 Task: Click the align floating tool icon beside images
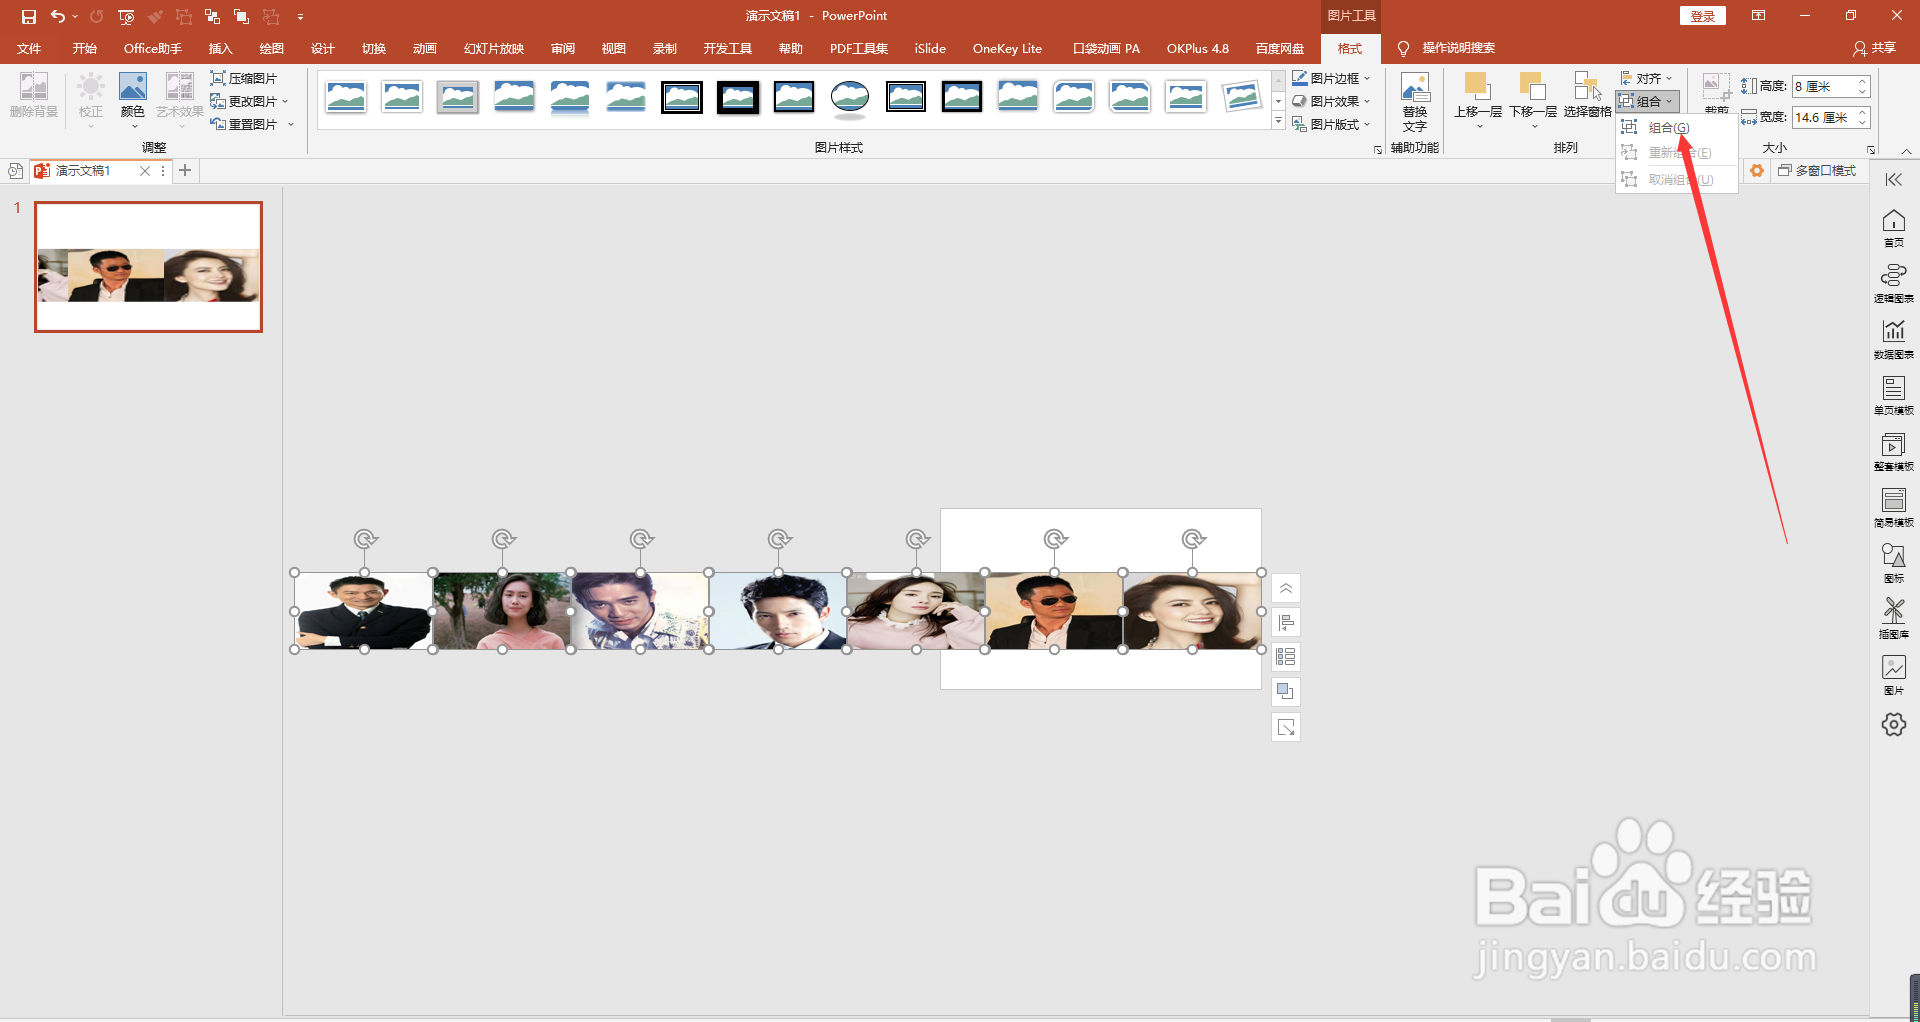pos(1286,623)
